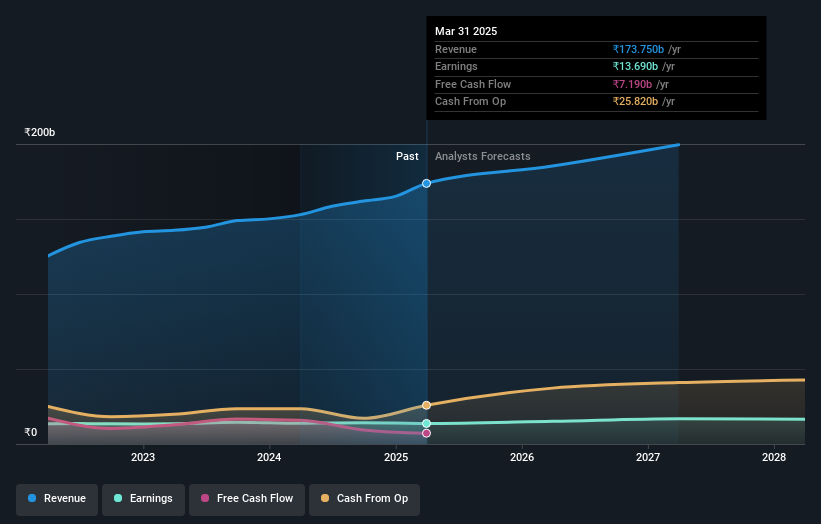Click the 2027 x-axis label
821x524 pixels.
coord(648,457)
